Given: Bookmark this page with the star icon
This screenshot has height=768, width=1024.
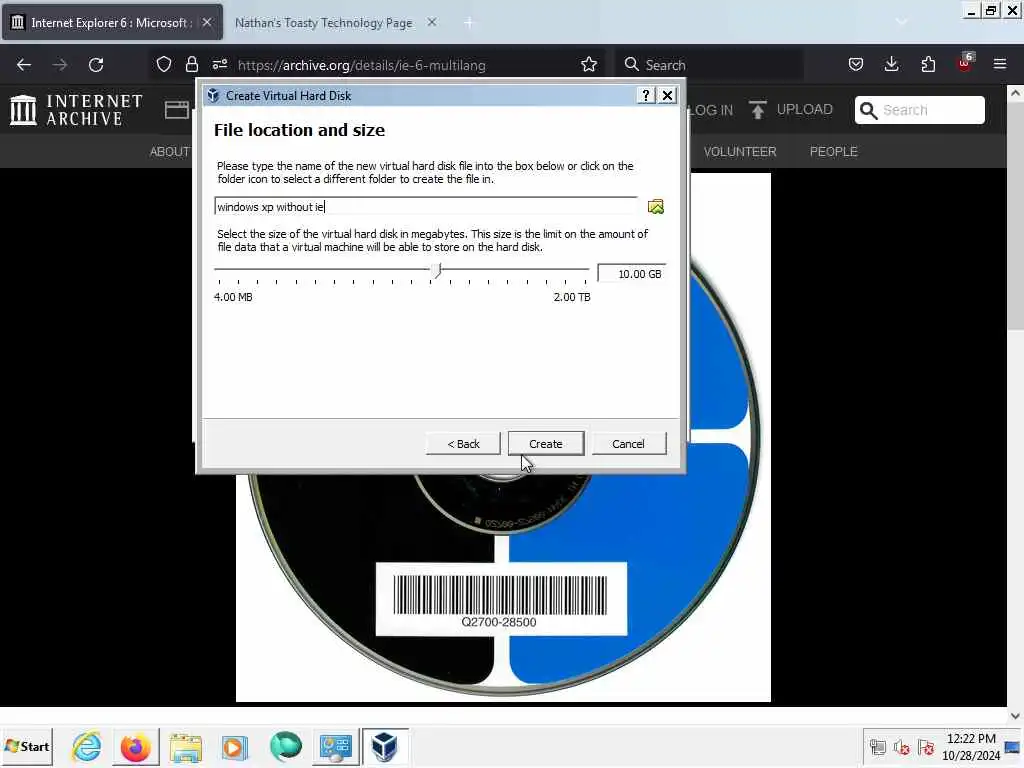Looking at the screenshot, I should pyautogui.click(x=588, y=65).
